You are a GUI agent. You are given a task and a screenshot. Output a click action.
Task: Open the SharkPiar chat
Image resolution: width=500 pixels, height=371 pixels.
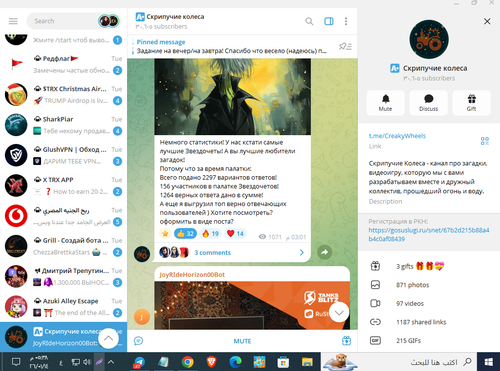coord(63,125)
